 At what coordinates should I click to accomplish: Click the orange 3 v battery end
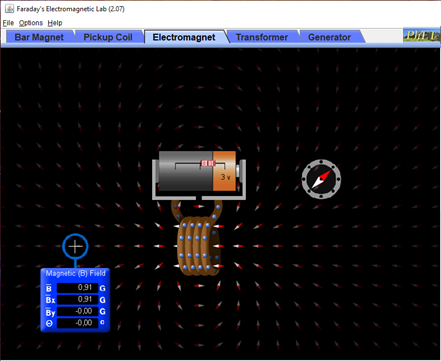[x=224, y=171]
